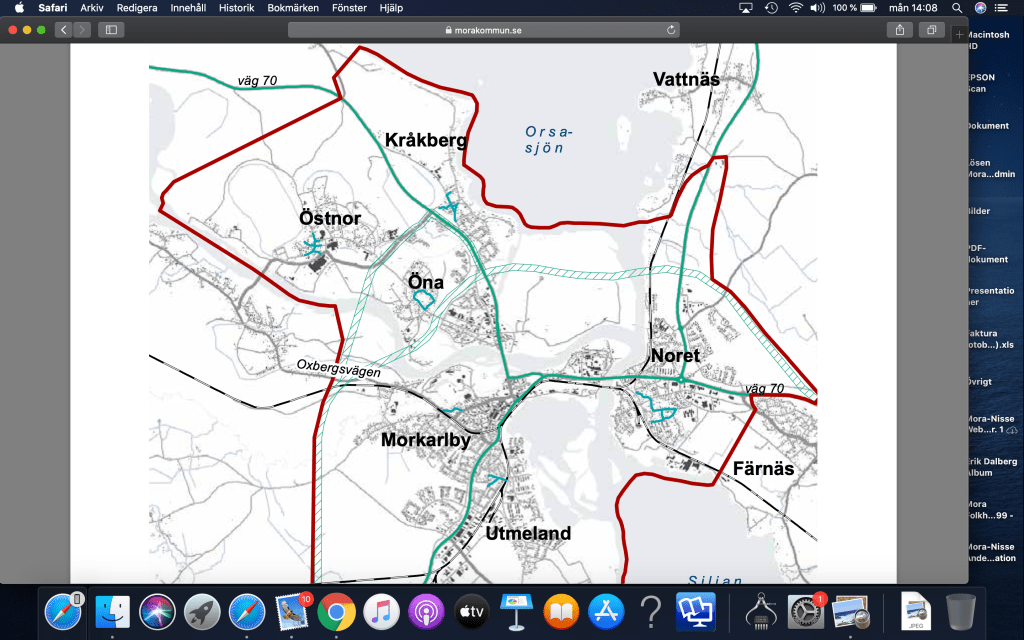Open Wi-Fi status menu in menu bar

coord(795,8)
